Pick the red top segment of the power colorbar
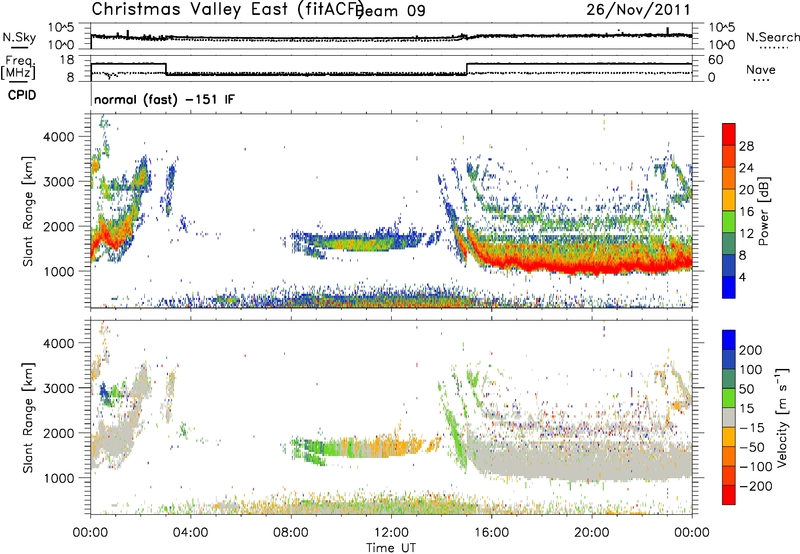The image size is (800, 554). [x=729, y=134]
